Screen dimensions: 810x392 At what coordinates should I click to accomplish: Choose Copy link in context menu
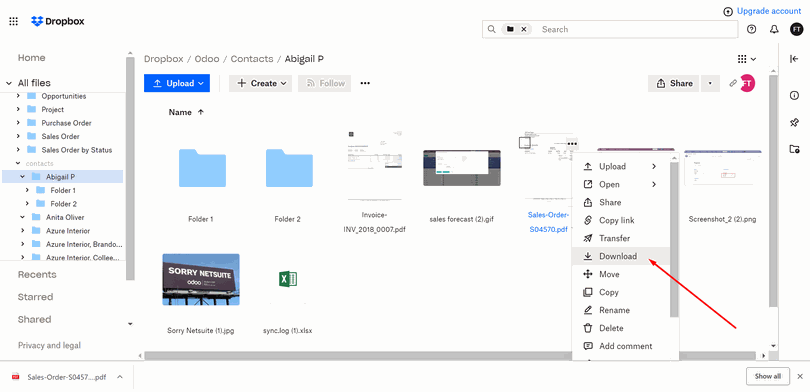pos(620,221)
